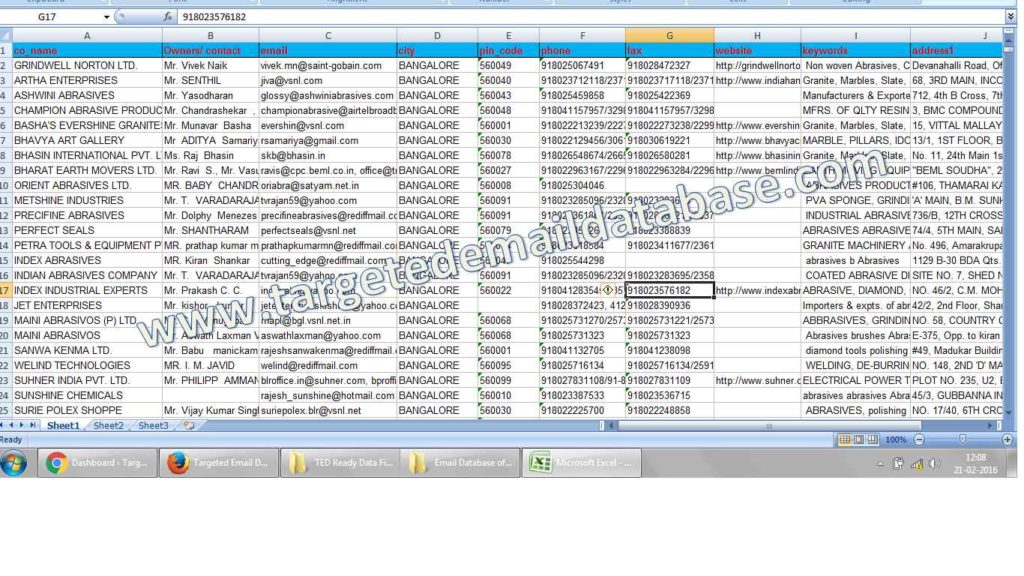Select the skb@bhasin.in cell
Screen dimensions: 1024x576
[328, 155]
